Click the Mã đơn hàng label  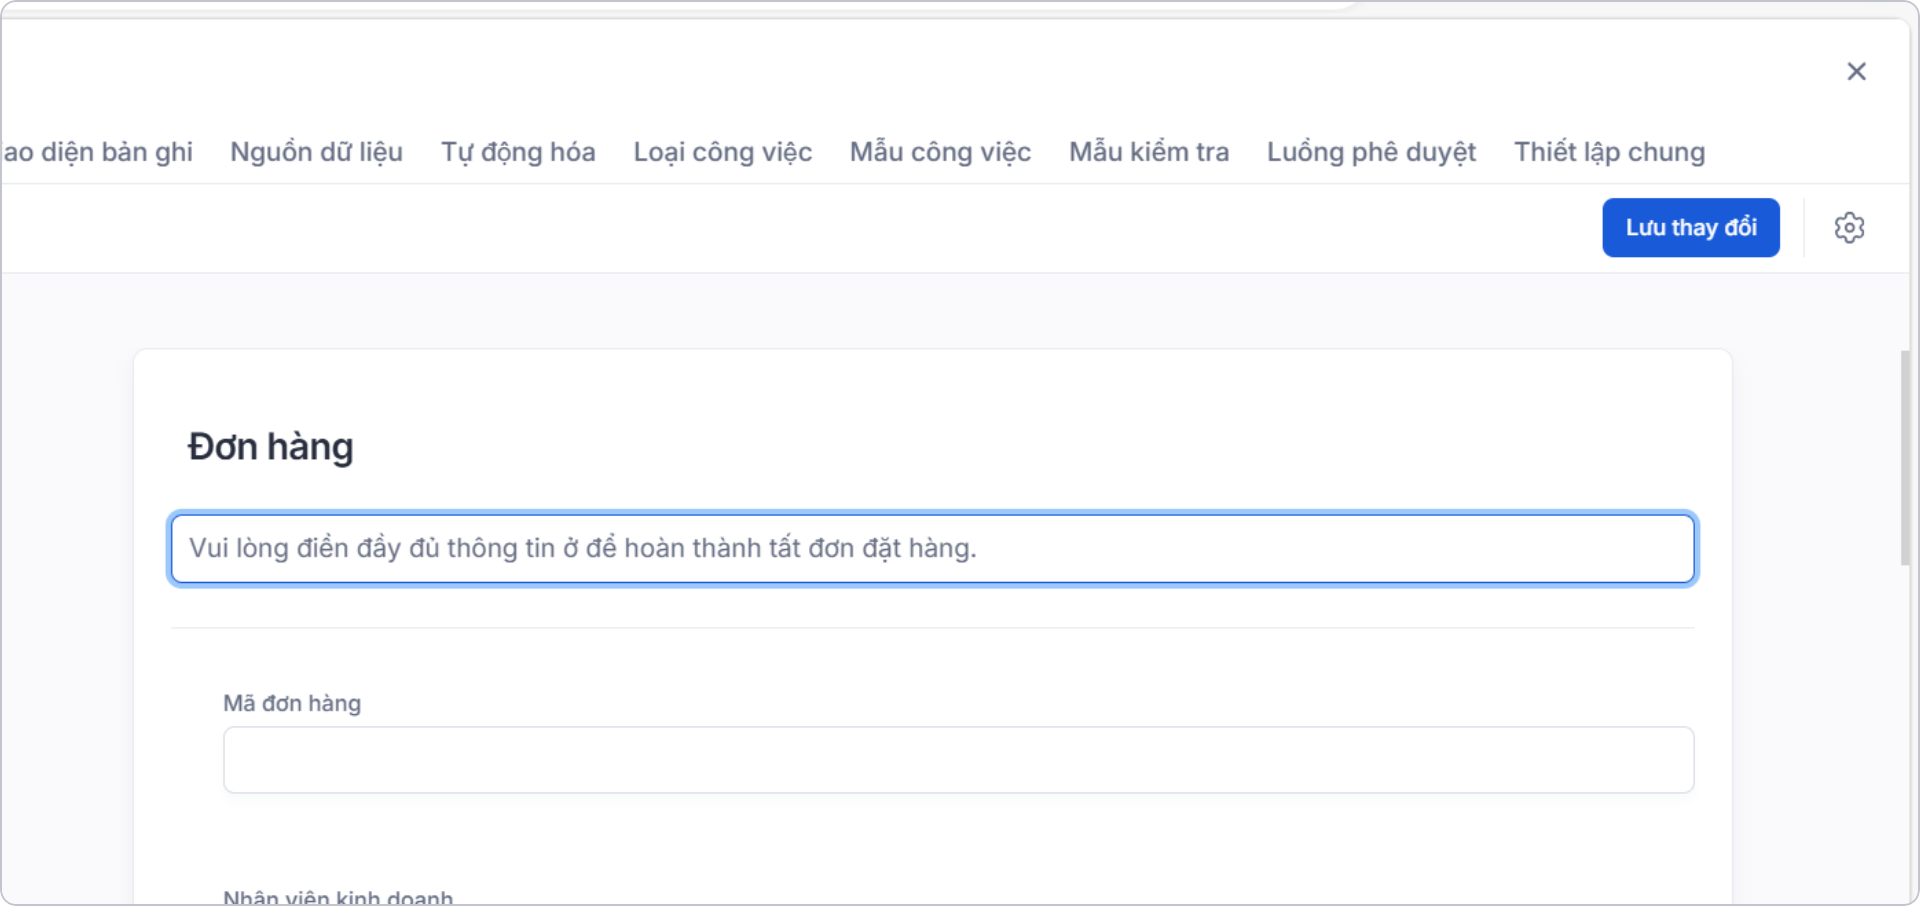(x=292, y=703)
